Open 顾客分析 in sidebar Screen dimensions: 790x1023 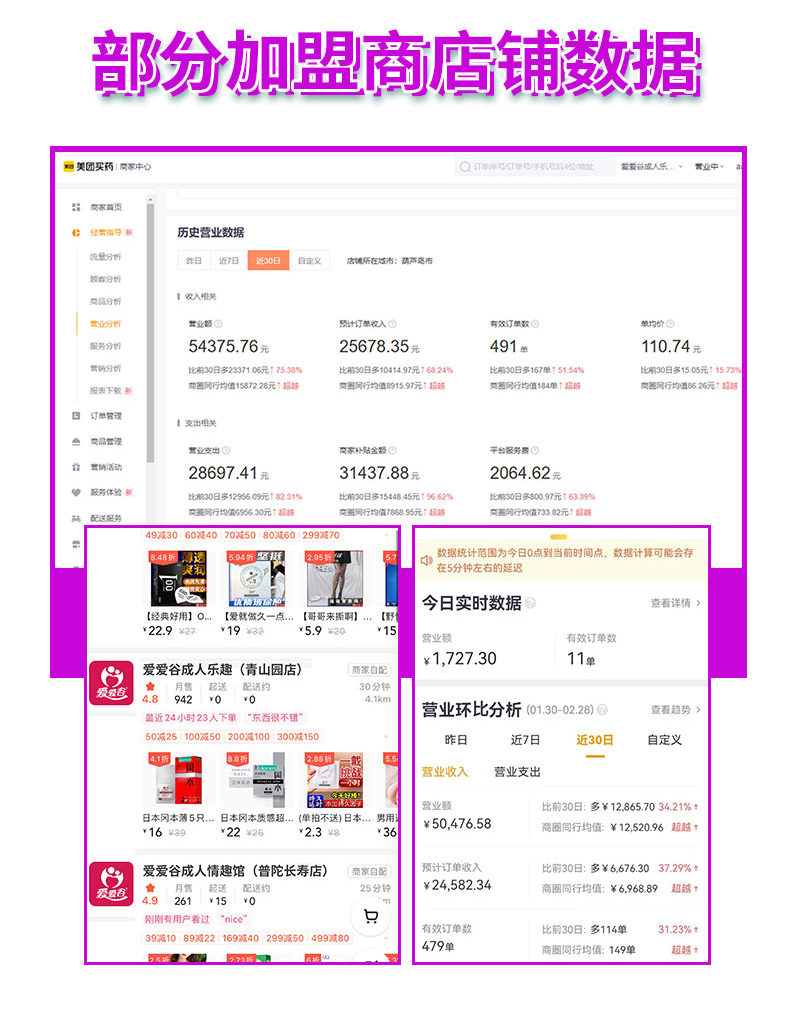pyautogui.click(x=106, y=279)
